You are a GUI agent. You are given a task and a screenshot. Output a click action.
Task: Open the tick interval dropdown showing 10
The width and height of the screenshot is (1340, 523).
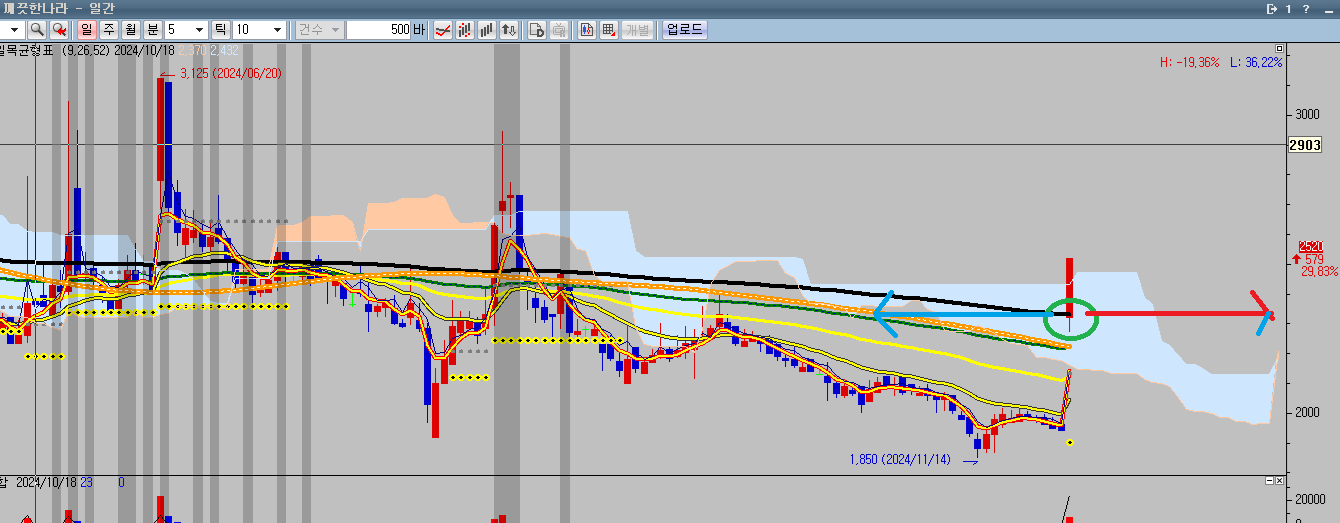tap(277, 30)
